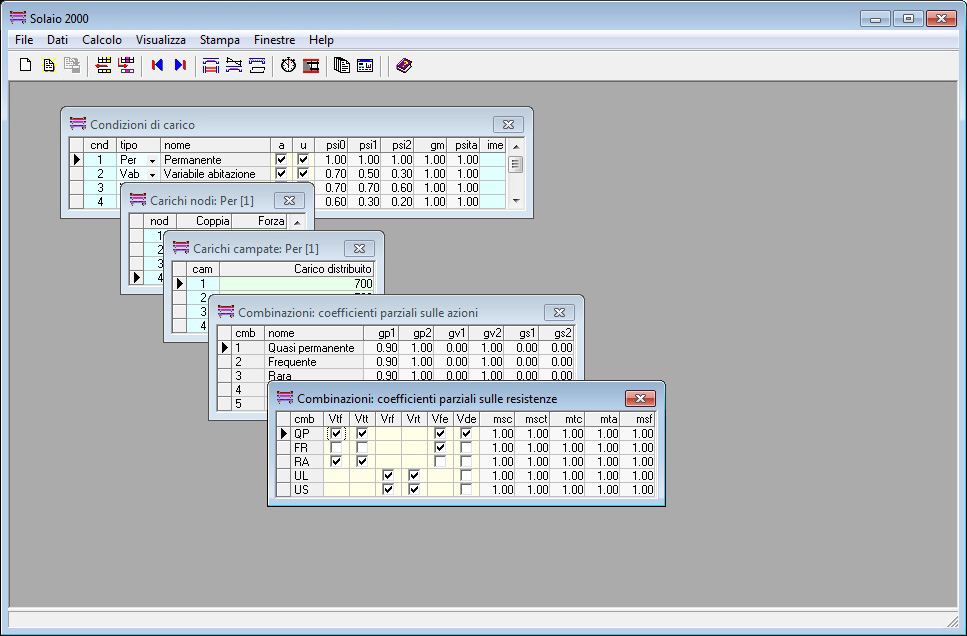Click the stopwatch toolbar icon
This screenshot has width=967, height=636.
[289, 65]
